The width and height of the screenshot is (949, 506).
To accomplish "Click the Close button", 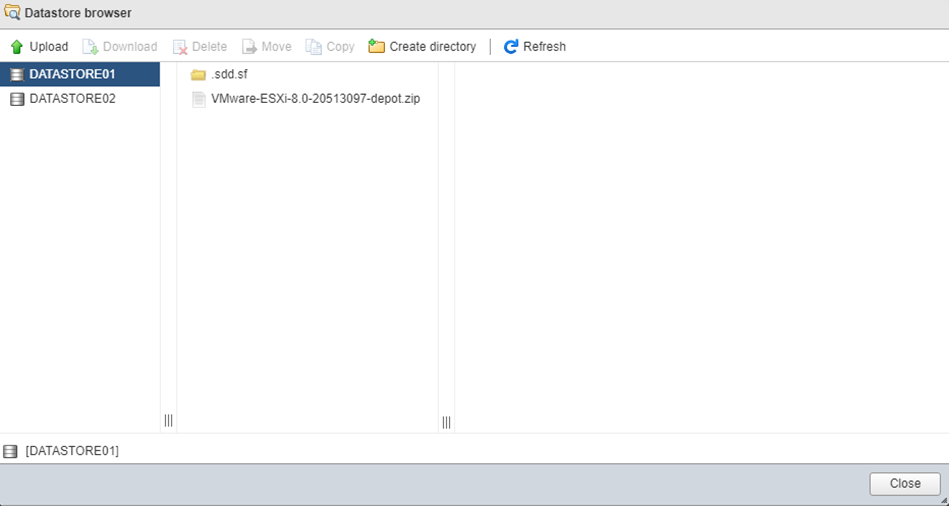I will pyautogui.click(x=904, y=484).
